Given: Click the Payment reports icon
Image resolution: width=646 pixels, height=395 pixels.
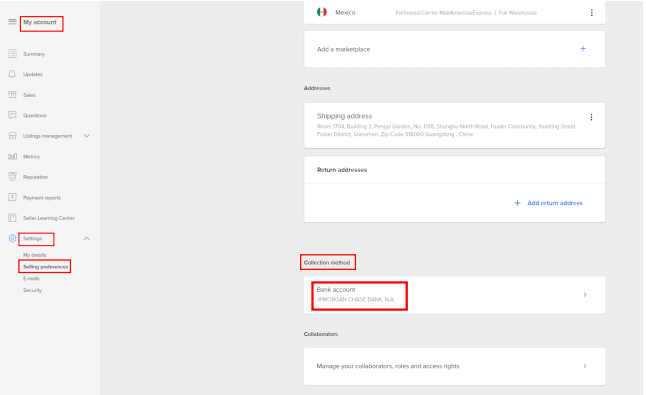Looking at the screenshot, I should coord(12,197).
